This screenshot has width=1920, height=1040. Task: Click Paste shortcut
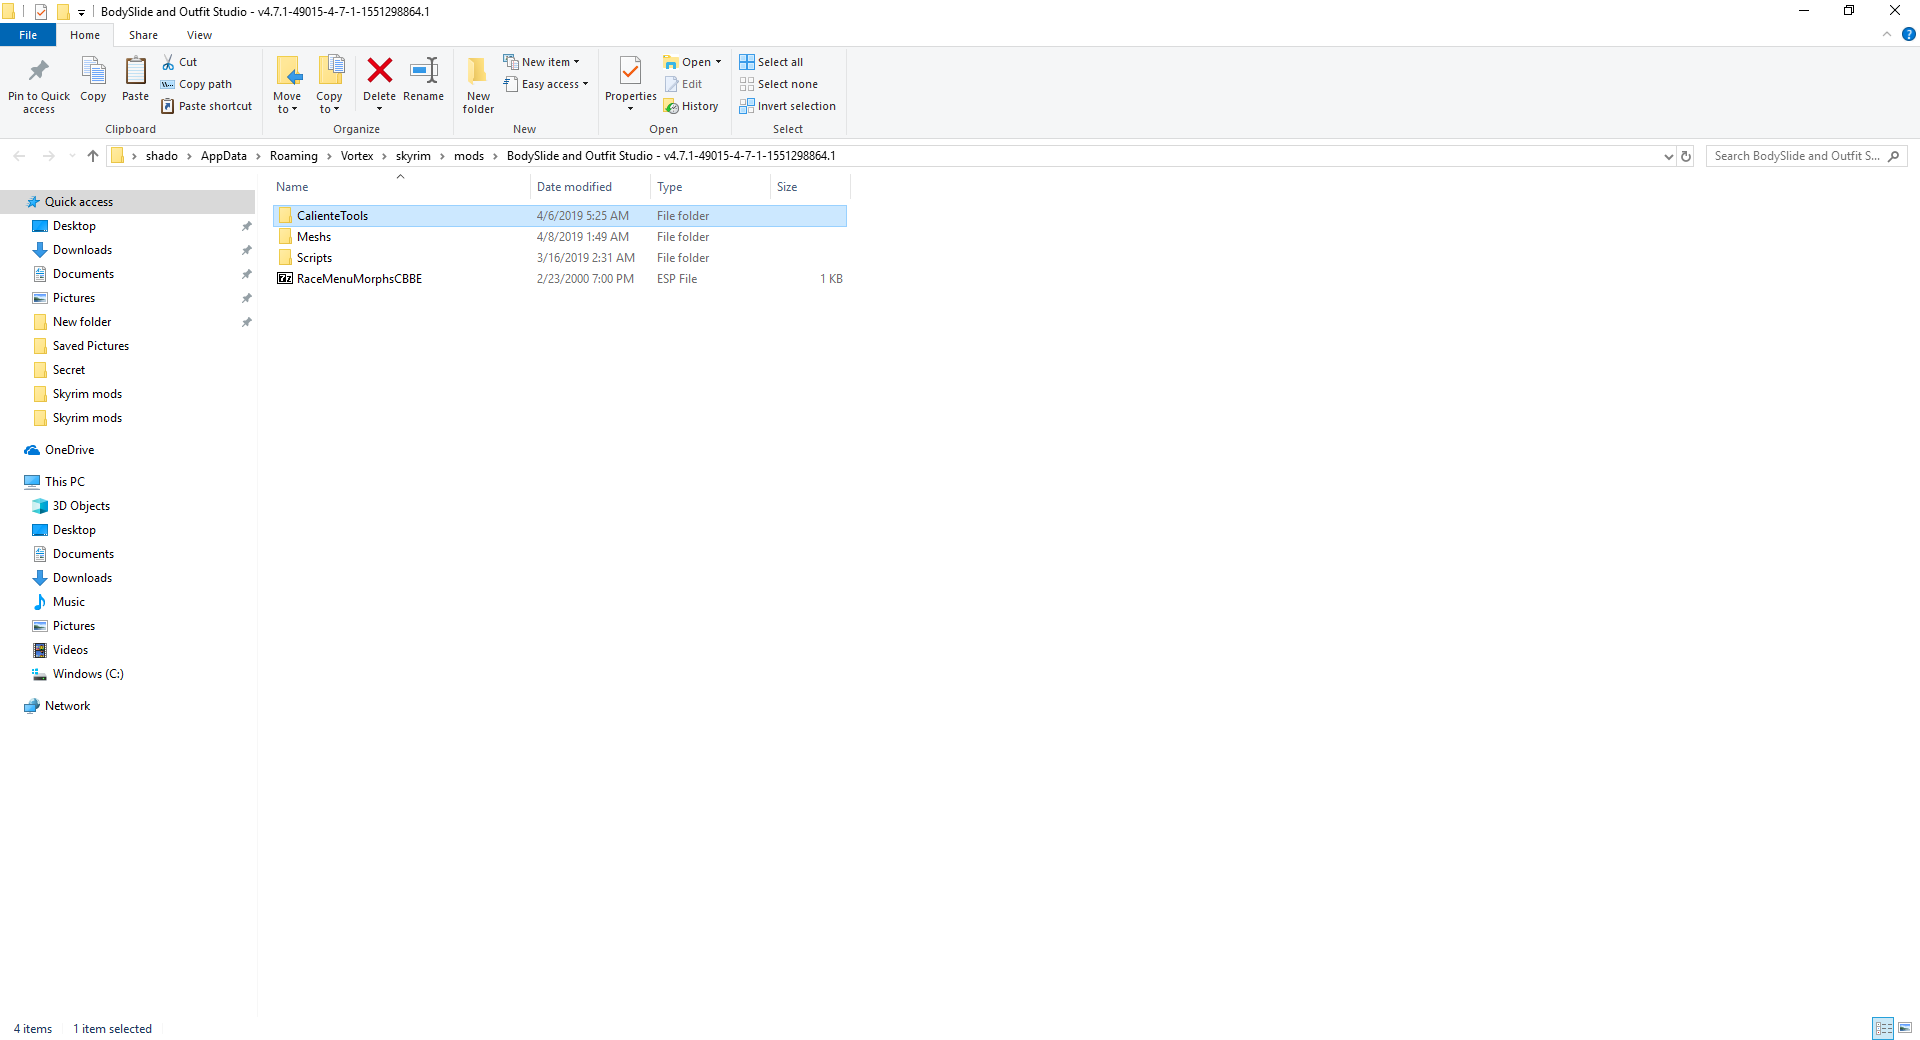pyautogui.click(x=207, y=106)
